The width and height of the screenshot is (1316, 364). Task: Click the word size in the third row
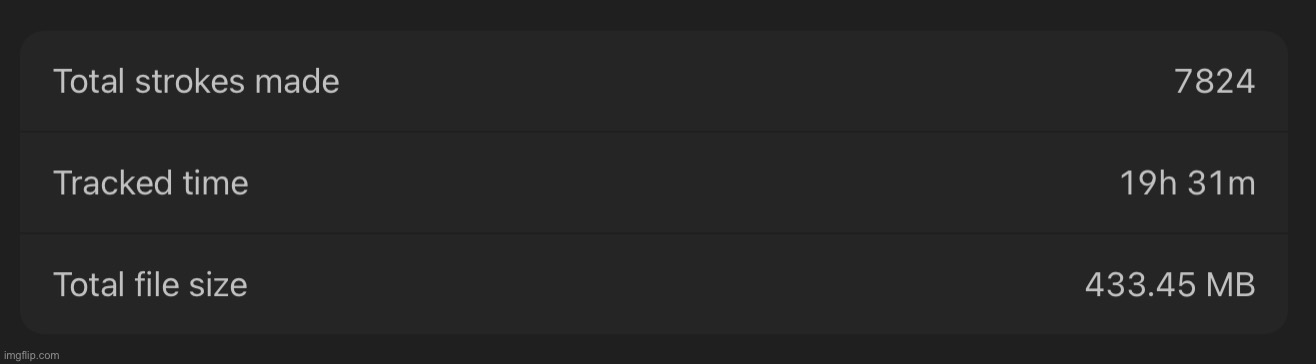[219, 285]
